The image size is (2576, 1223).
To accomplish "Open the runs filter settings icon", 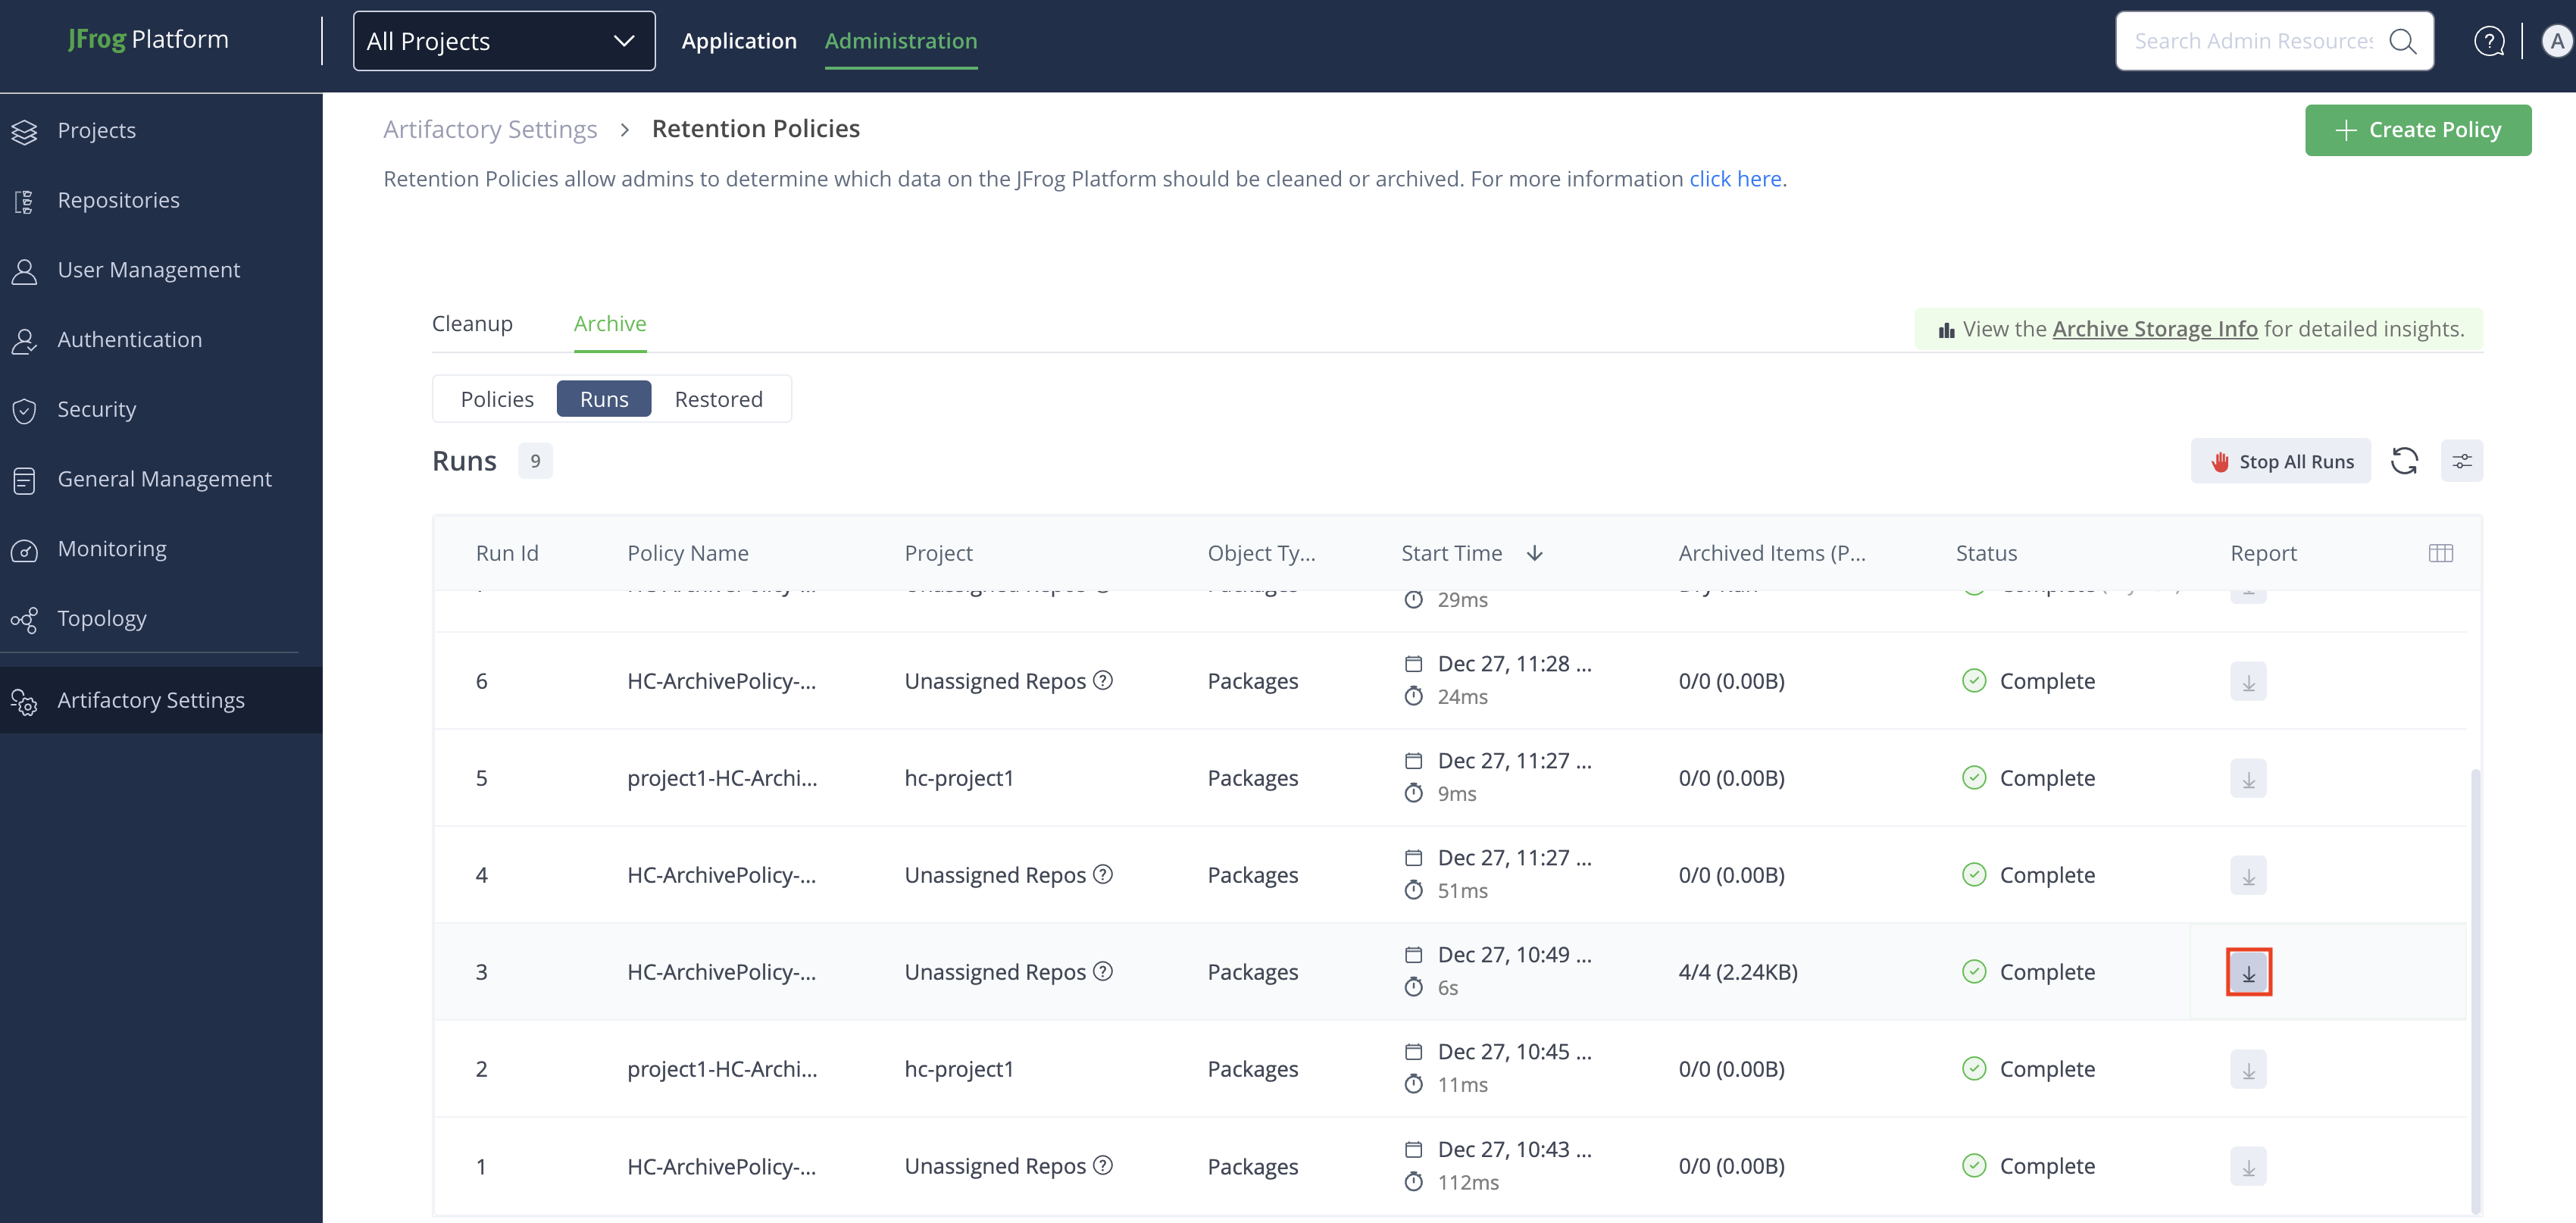I will (2461, 461).
